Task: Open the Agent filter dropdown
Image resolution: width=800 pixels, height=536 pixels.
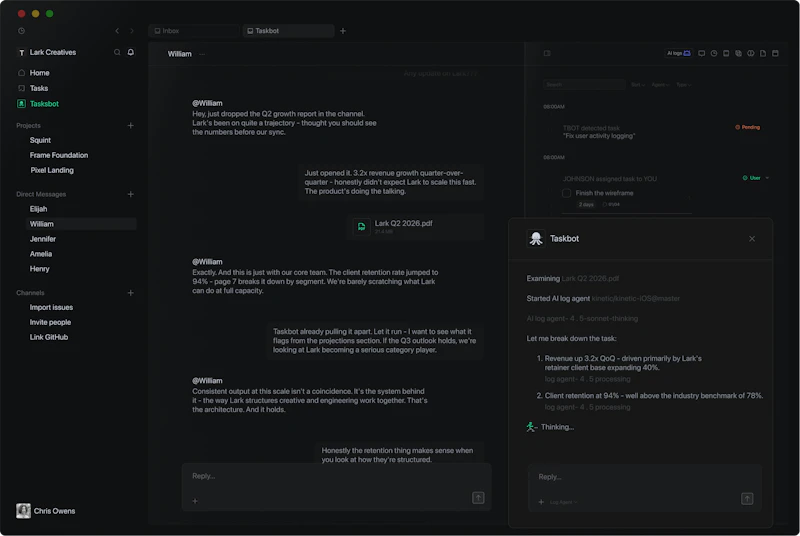Action: [x=660, y=85]
